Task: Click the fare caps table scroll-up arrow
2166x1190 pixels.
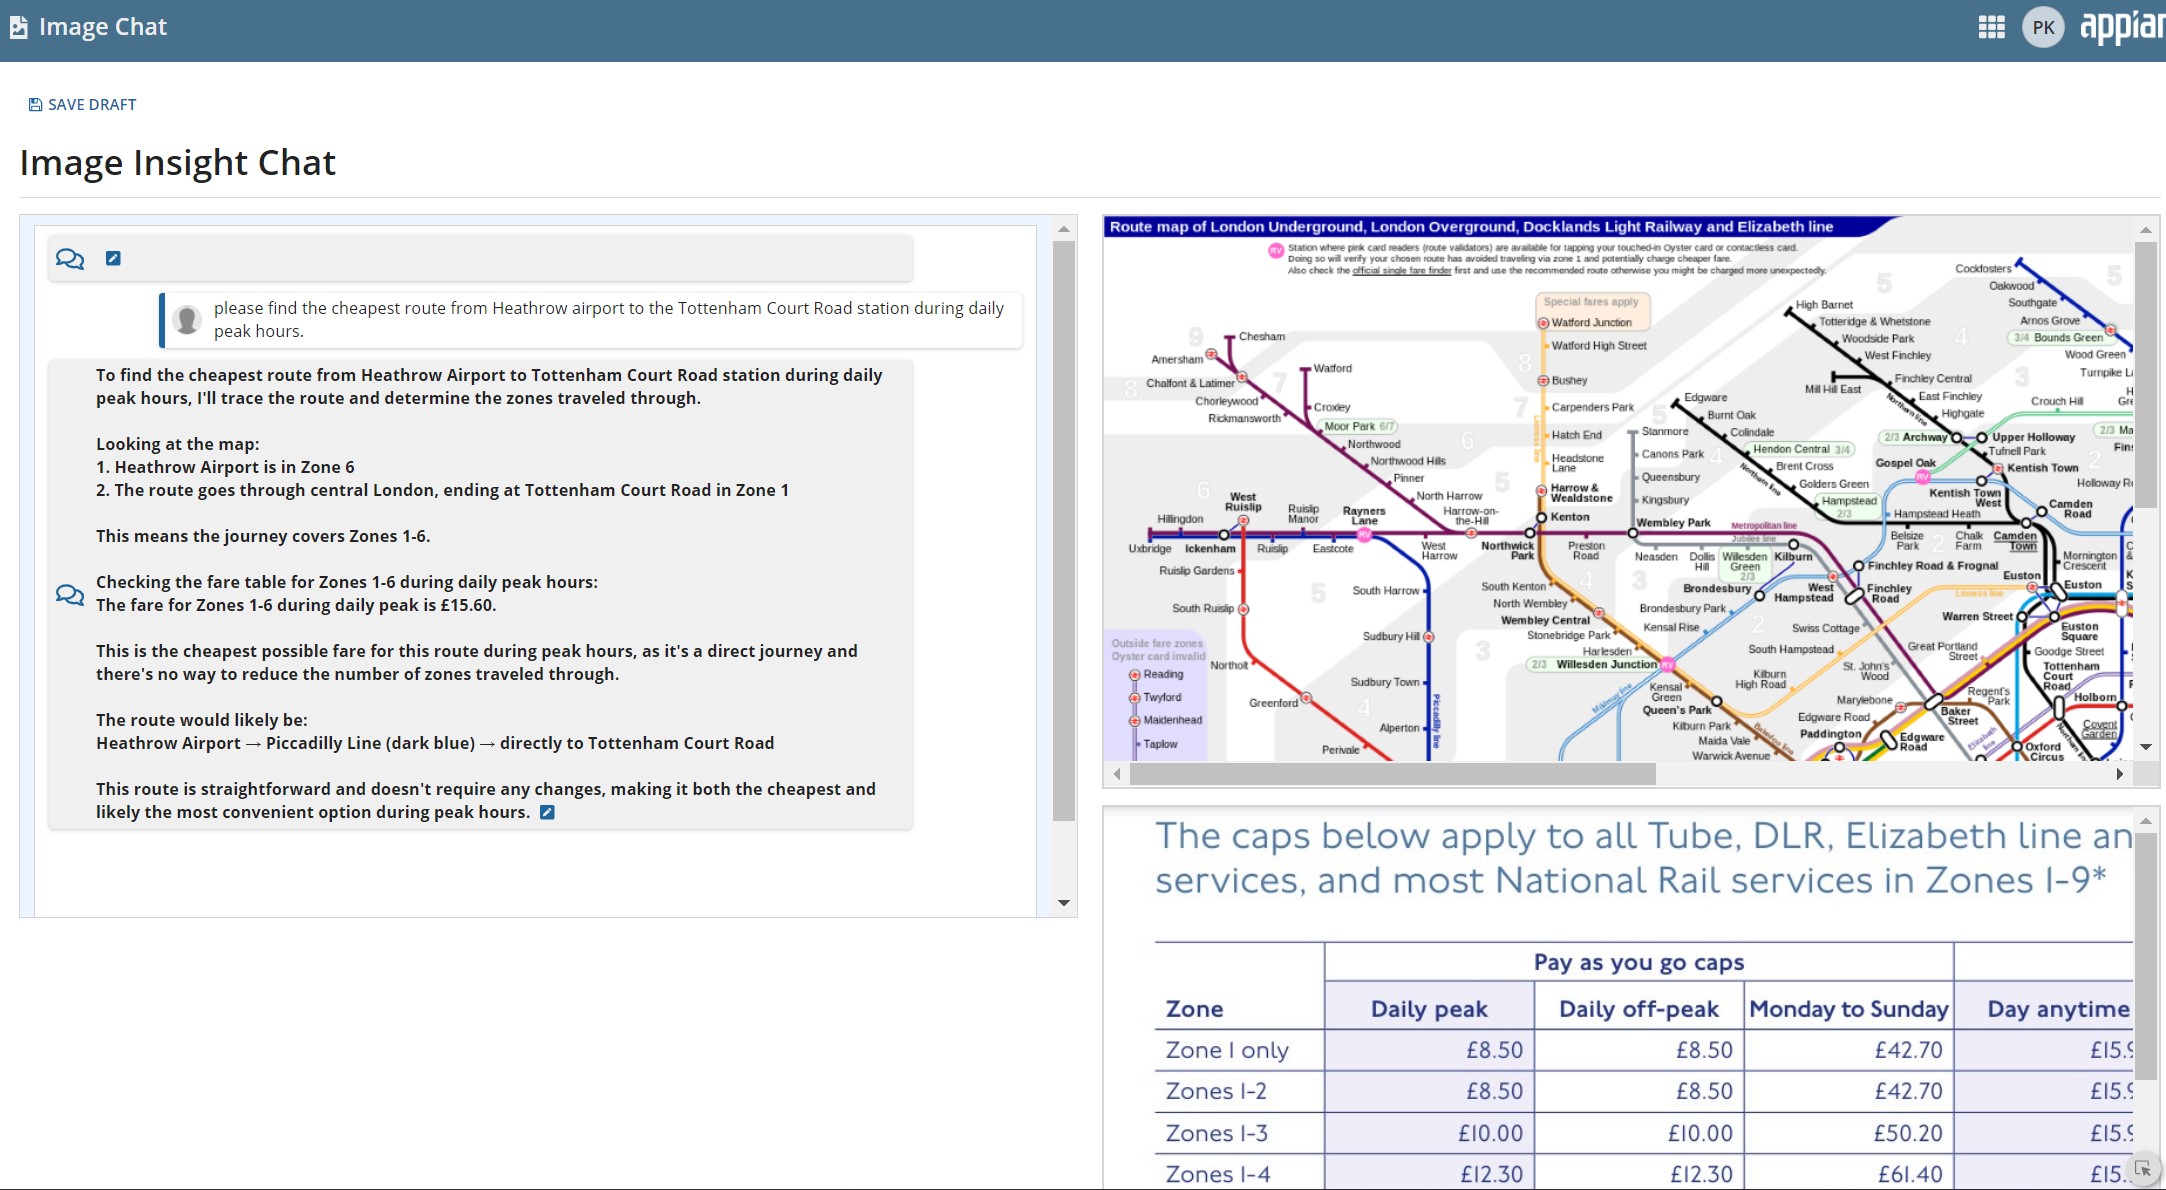Action: pos(2145,821)
